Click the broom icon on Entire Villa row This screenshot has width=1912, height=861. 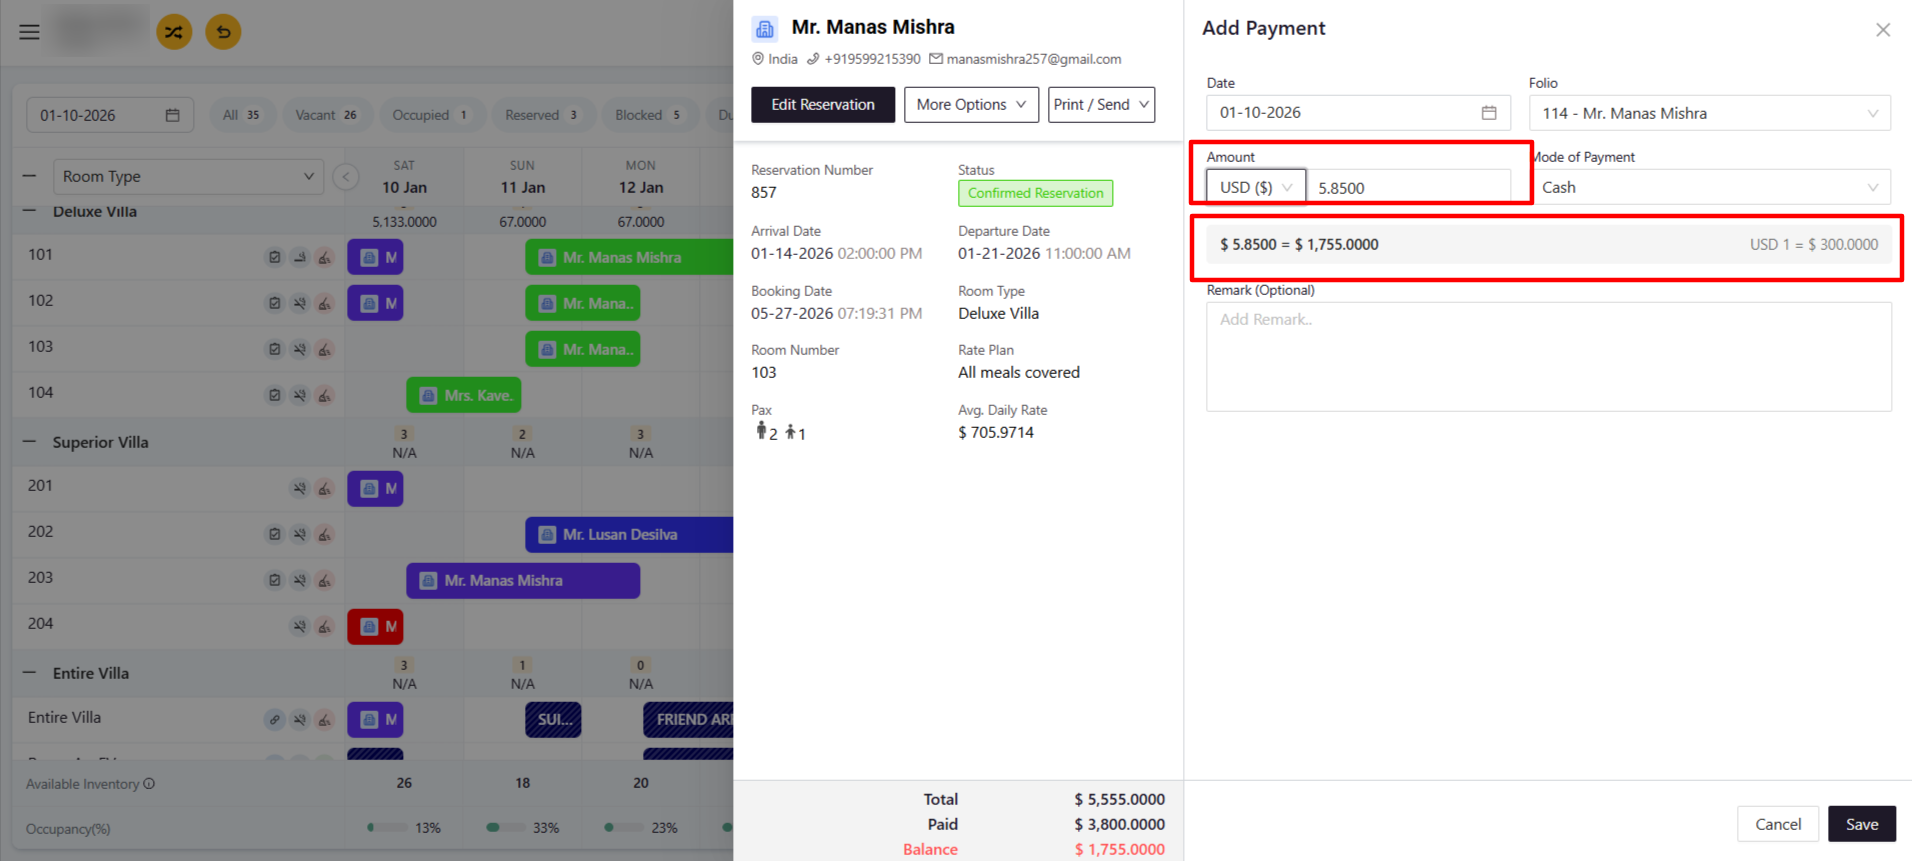(x=325, y=719)
